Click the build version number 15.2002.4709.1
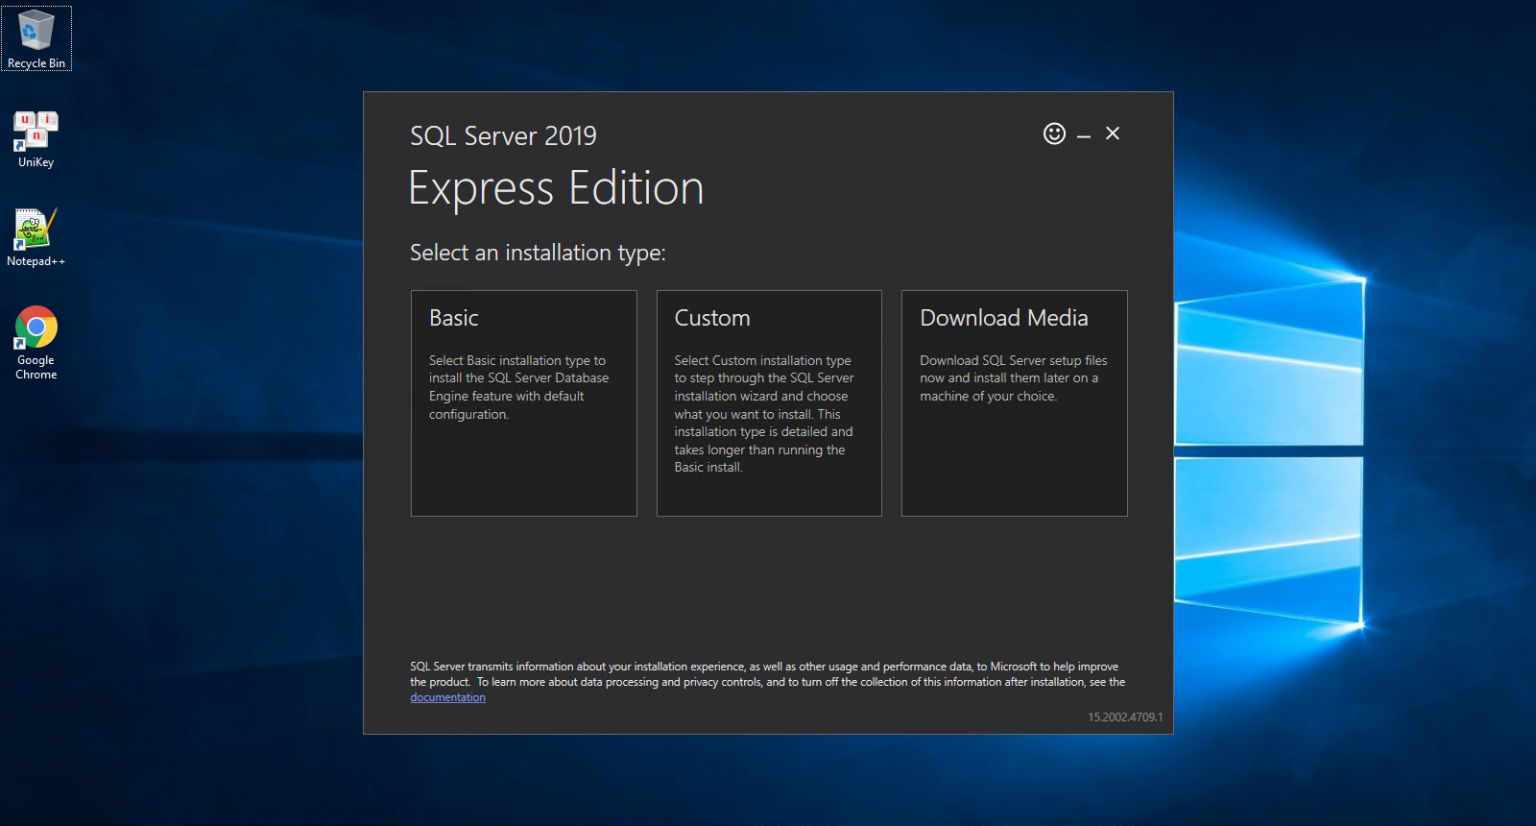Viewport: 1536px width, 826px height. pos(1125,717)
